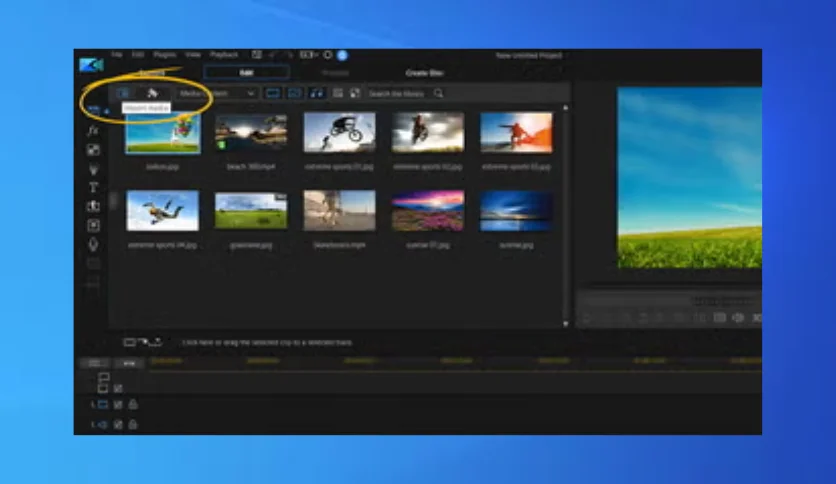Viewport: 836px width, 484px height.
Task: Open the aspect ratio dropdown in top toolbar
Action: click(x=309, y=55)
